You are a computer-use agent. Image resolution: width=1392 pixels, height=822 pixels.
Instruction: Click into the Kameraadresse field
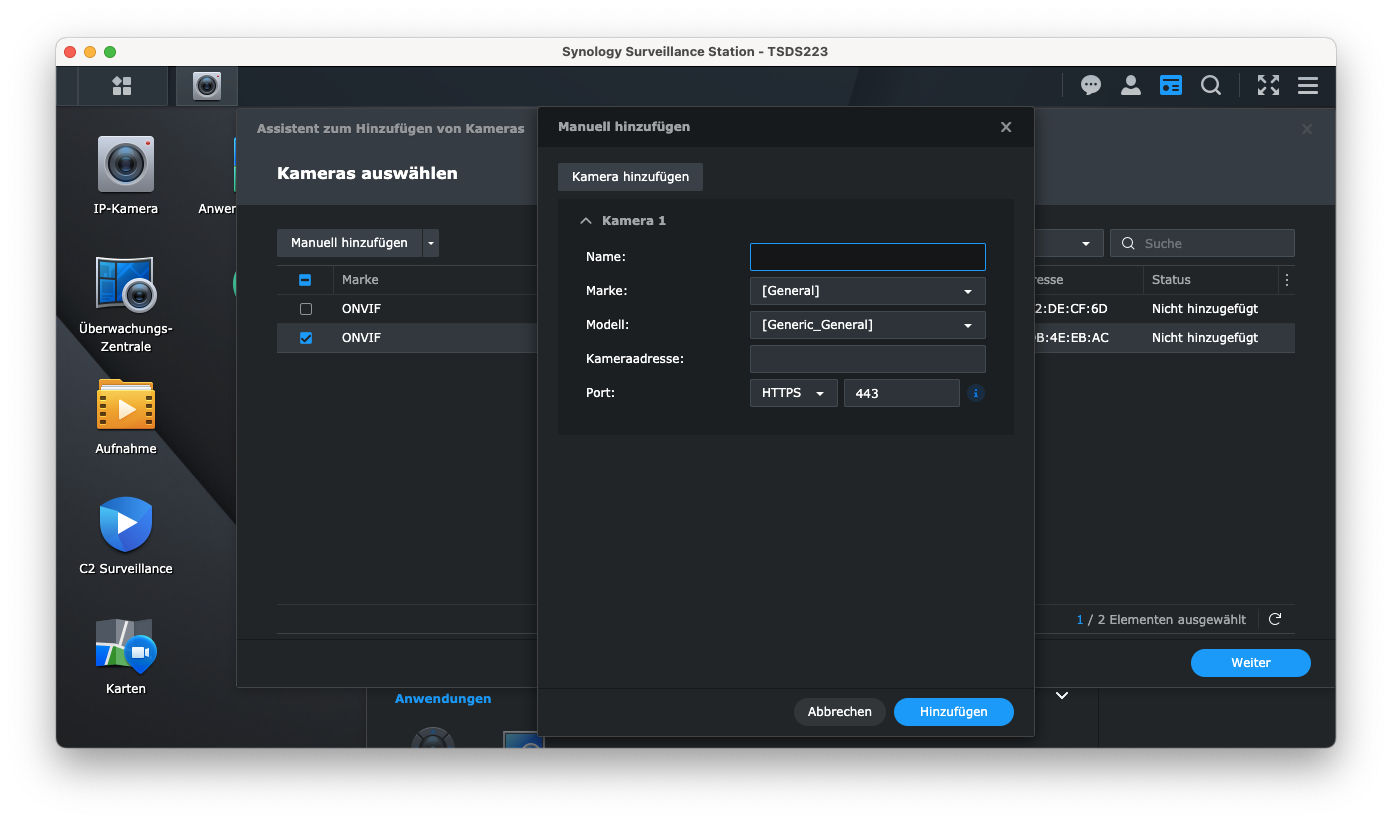(x=867, y=359)
